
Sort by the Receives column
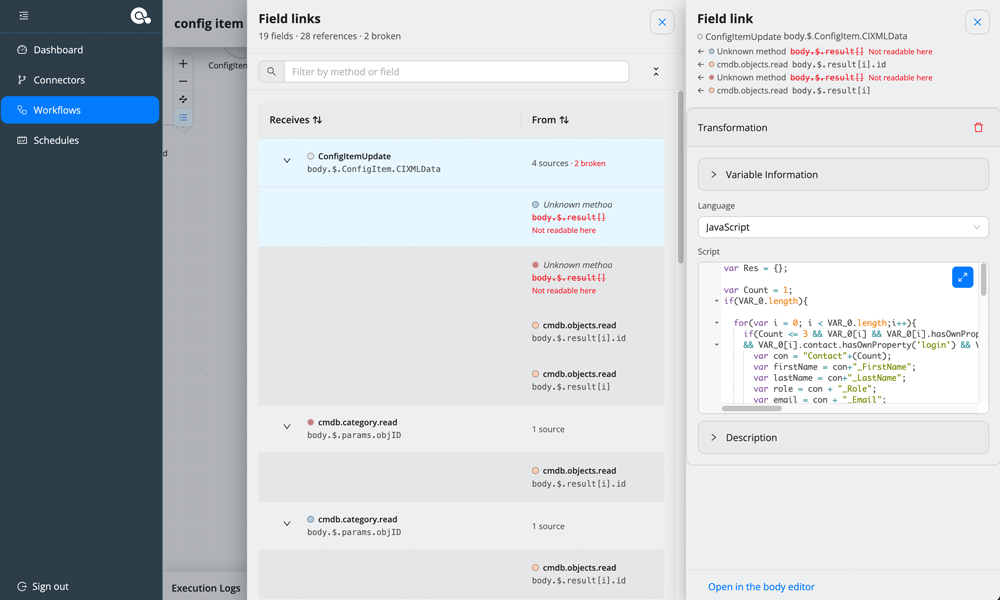click(295, 120)
